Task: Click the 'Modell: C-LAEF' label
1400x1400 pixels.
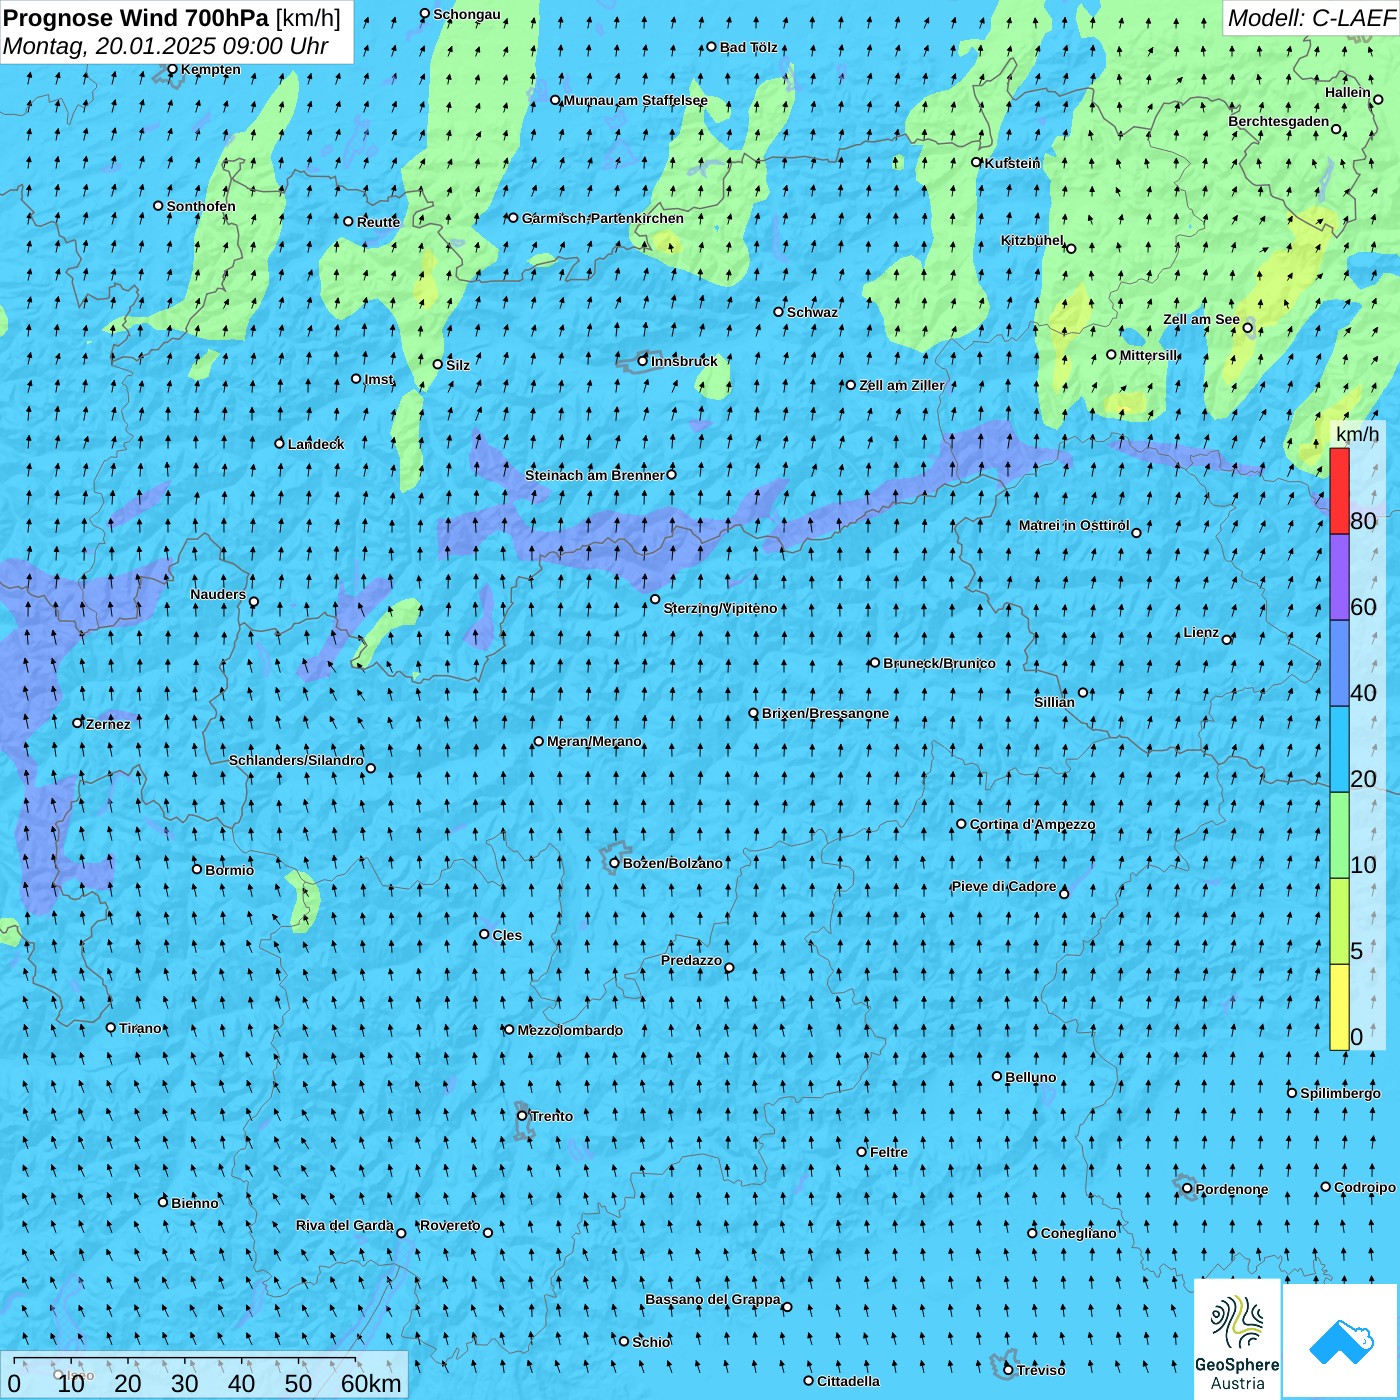Action: [1311, 18]
